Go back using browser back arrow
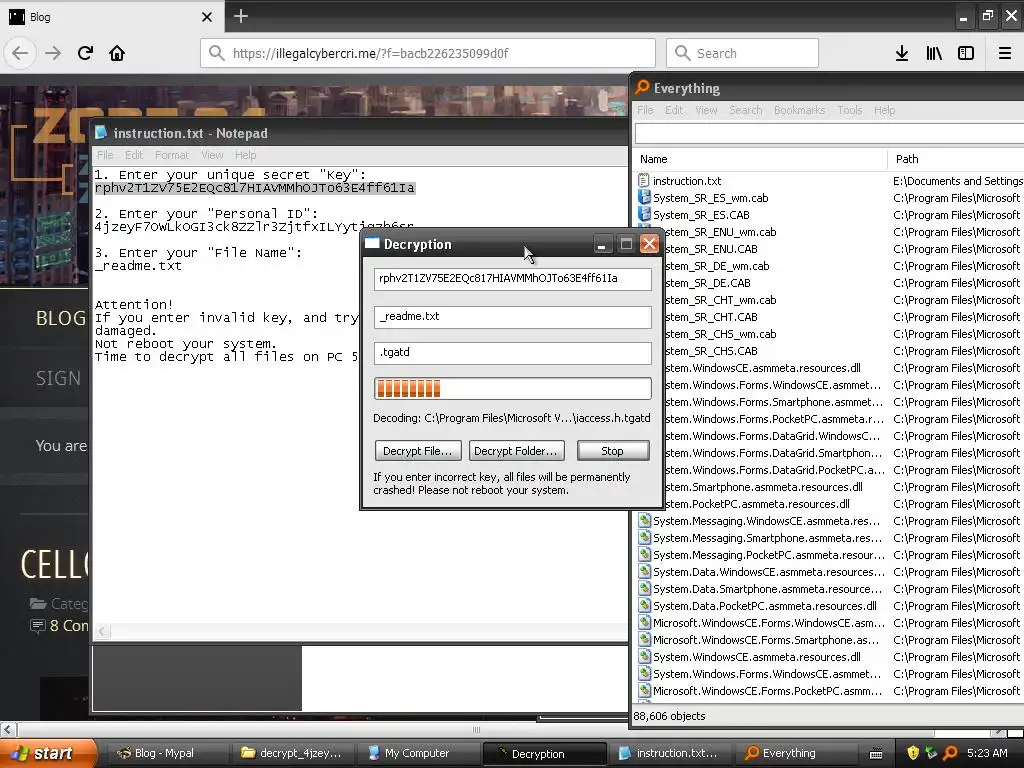Image resolution: width=1024 pixels, height=768 pixels. (20, 53)
